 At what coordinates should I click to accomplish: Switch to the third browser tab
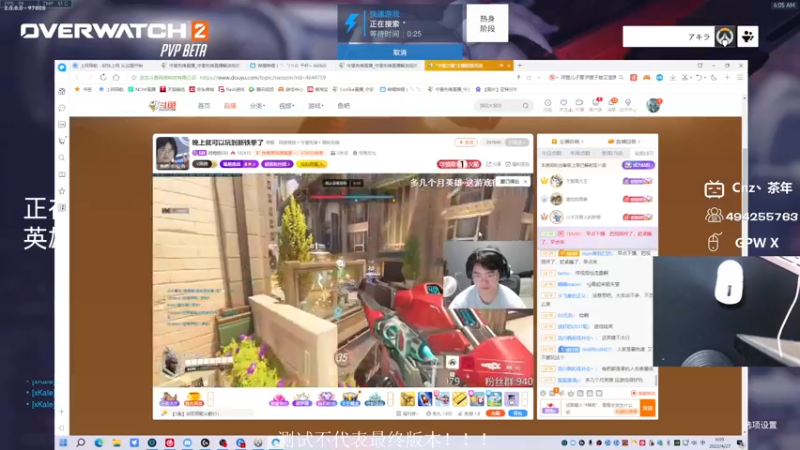pos(291,65)
